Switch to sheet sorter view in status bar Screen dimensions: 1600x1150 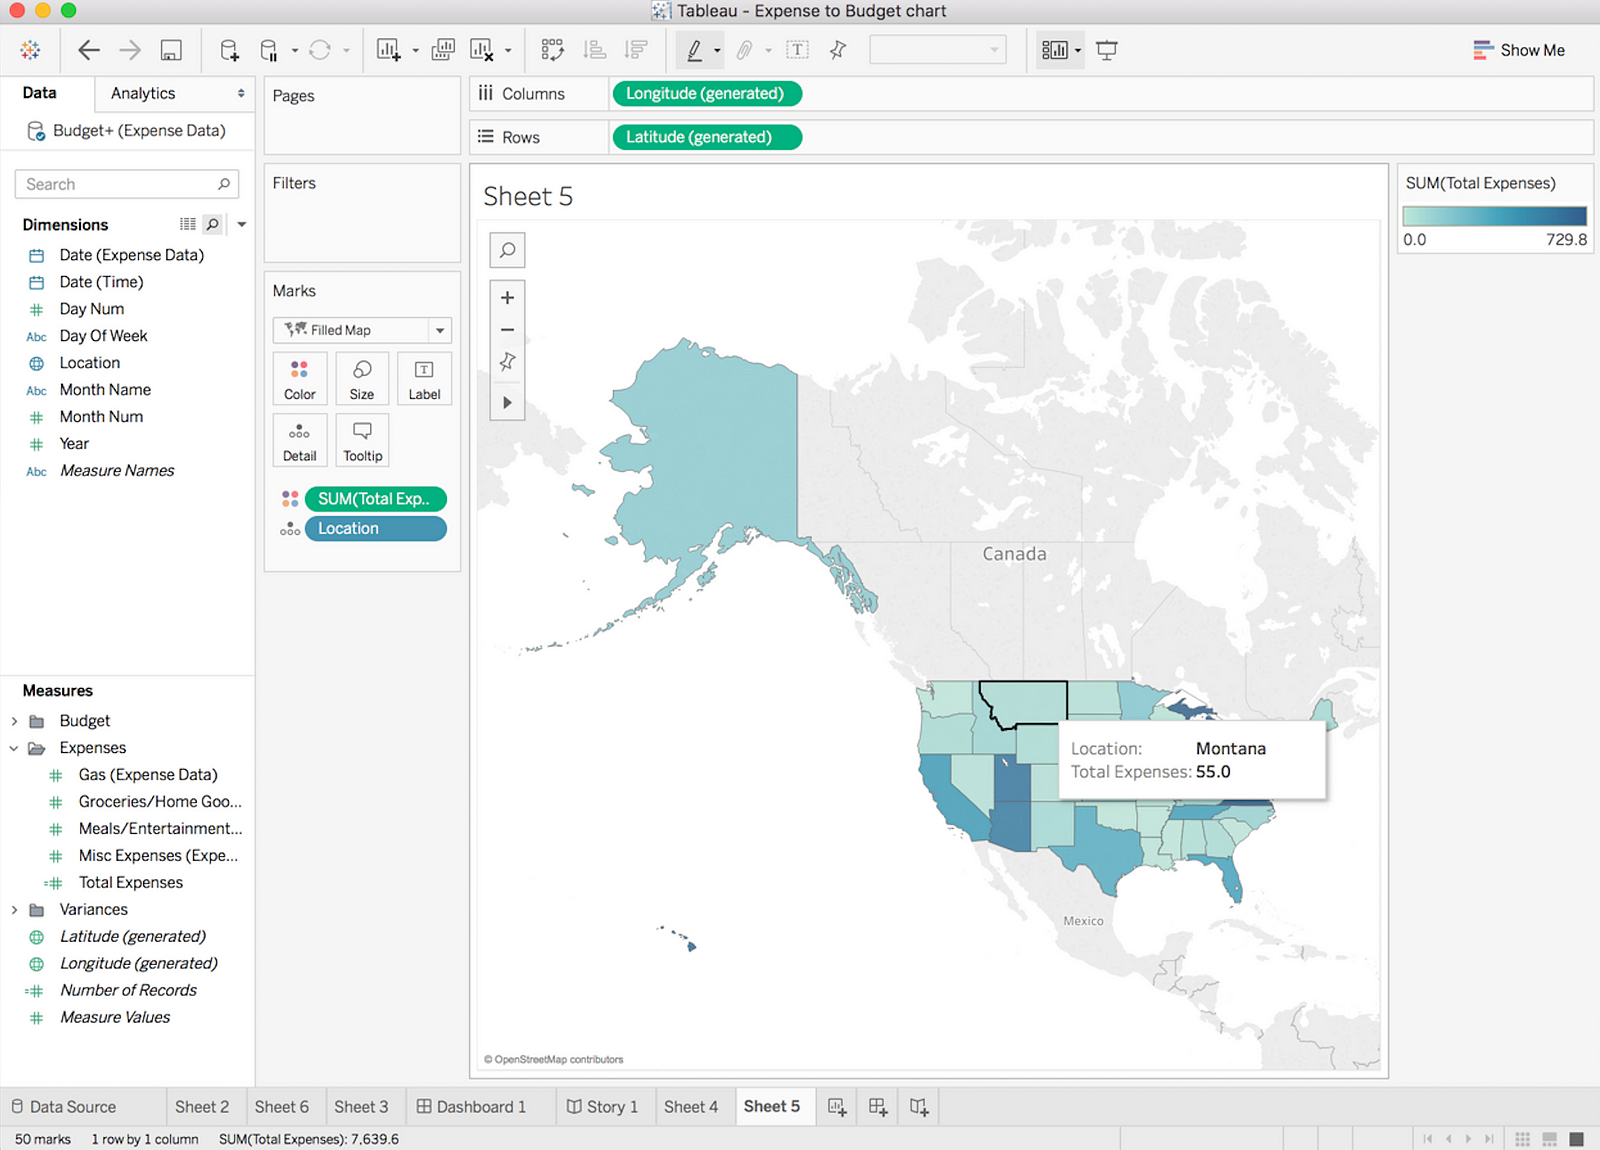pyautogui.click(x=1523, y=1139)
